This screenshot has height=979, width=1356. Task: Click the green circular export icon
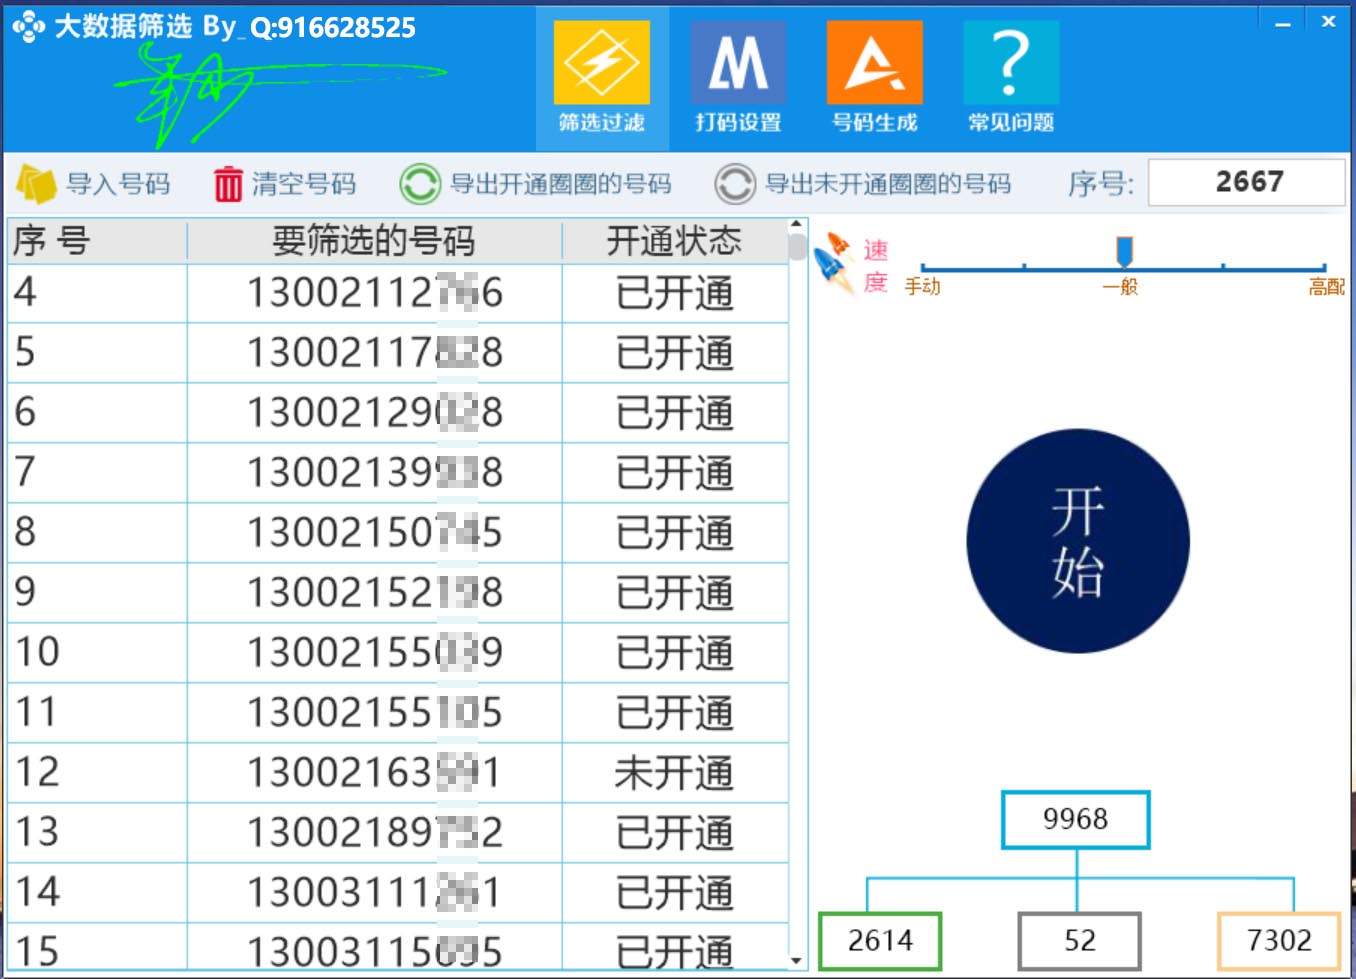[x=420, y=183]
